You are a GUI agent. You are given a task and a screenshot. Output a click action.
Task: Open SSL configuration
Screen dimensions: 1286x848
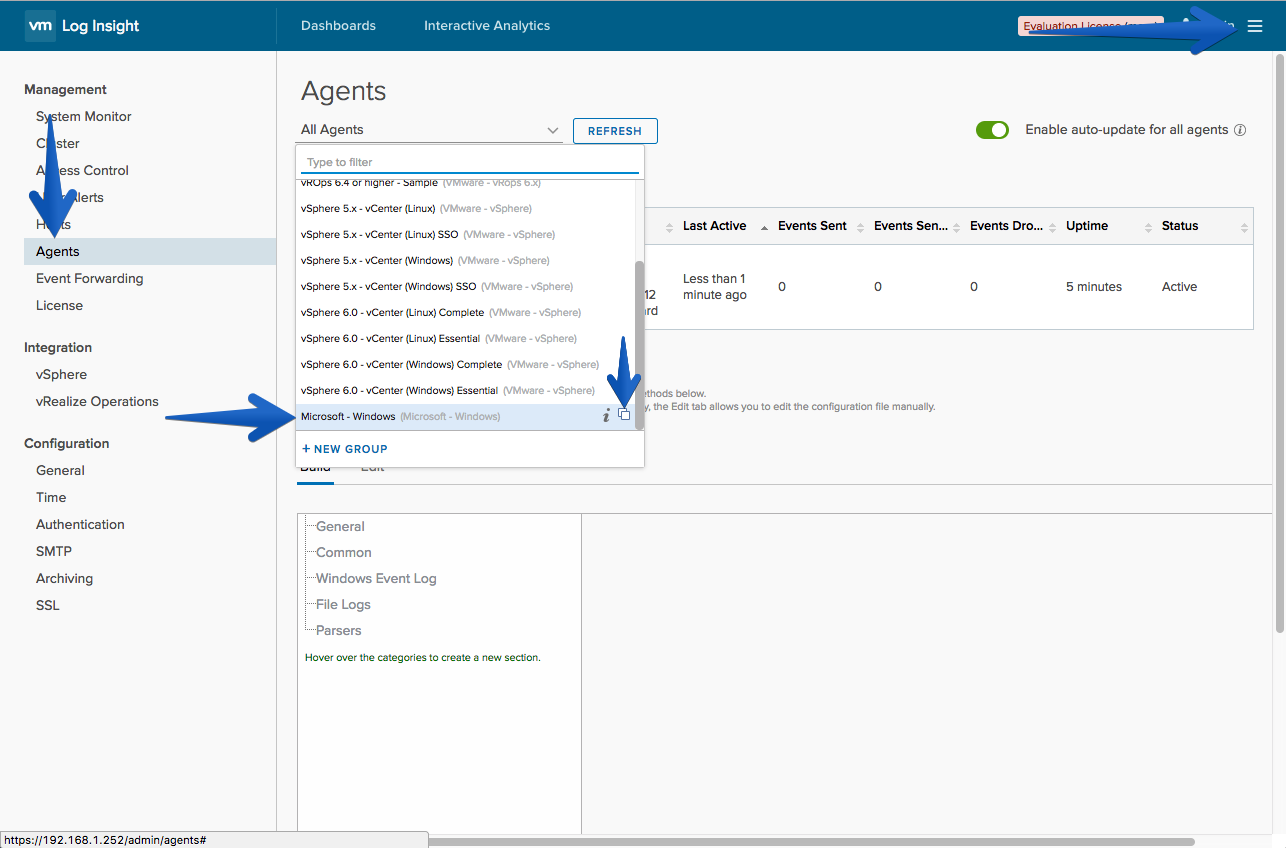tap(48, 606)
